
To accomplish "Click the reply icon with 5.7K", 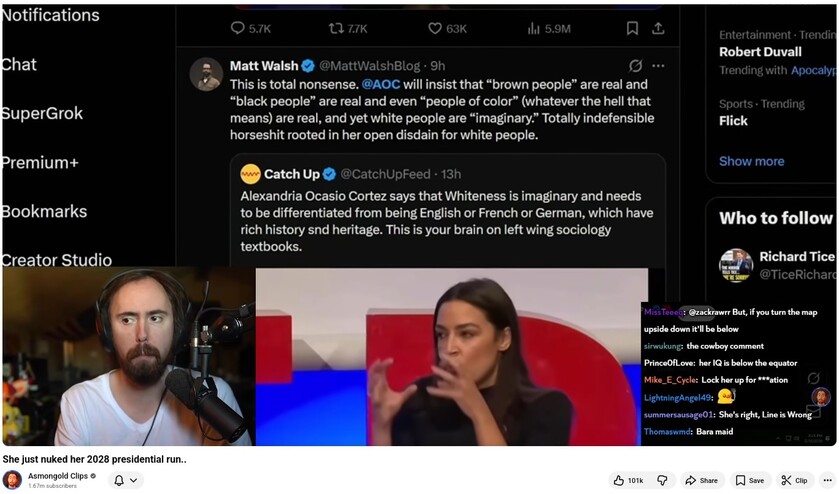I will pyautogui.click(x=238, y=29).
